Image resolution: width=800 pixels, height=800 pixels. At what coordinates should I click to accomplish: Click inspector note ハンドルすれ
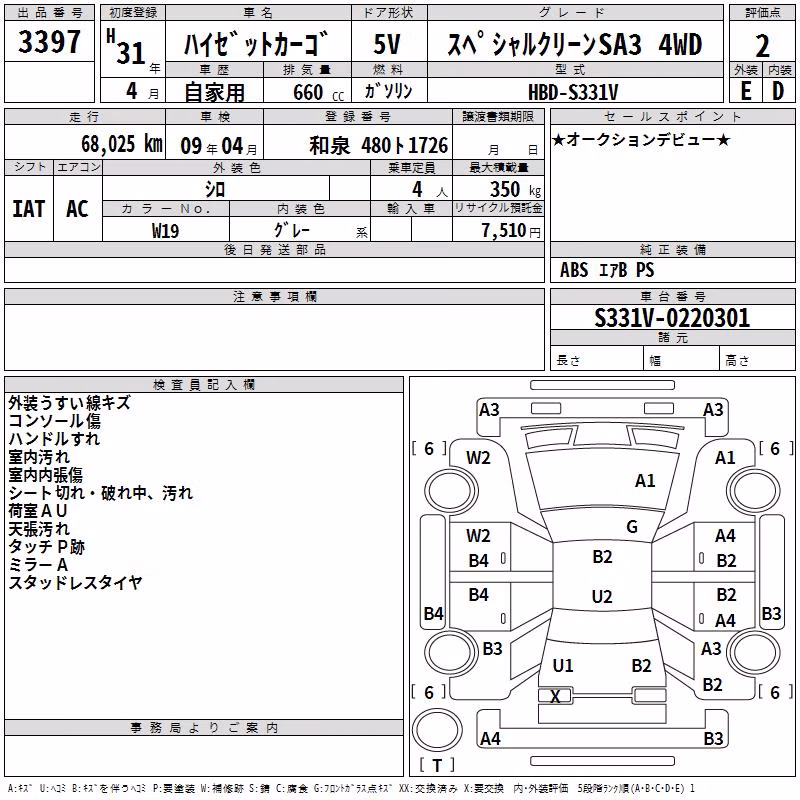point(54,438)
